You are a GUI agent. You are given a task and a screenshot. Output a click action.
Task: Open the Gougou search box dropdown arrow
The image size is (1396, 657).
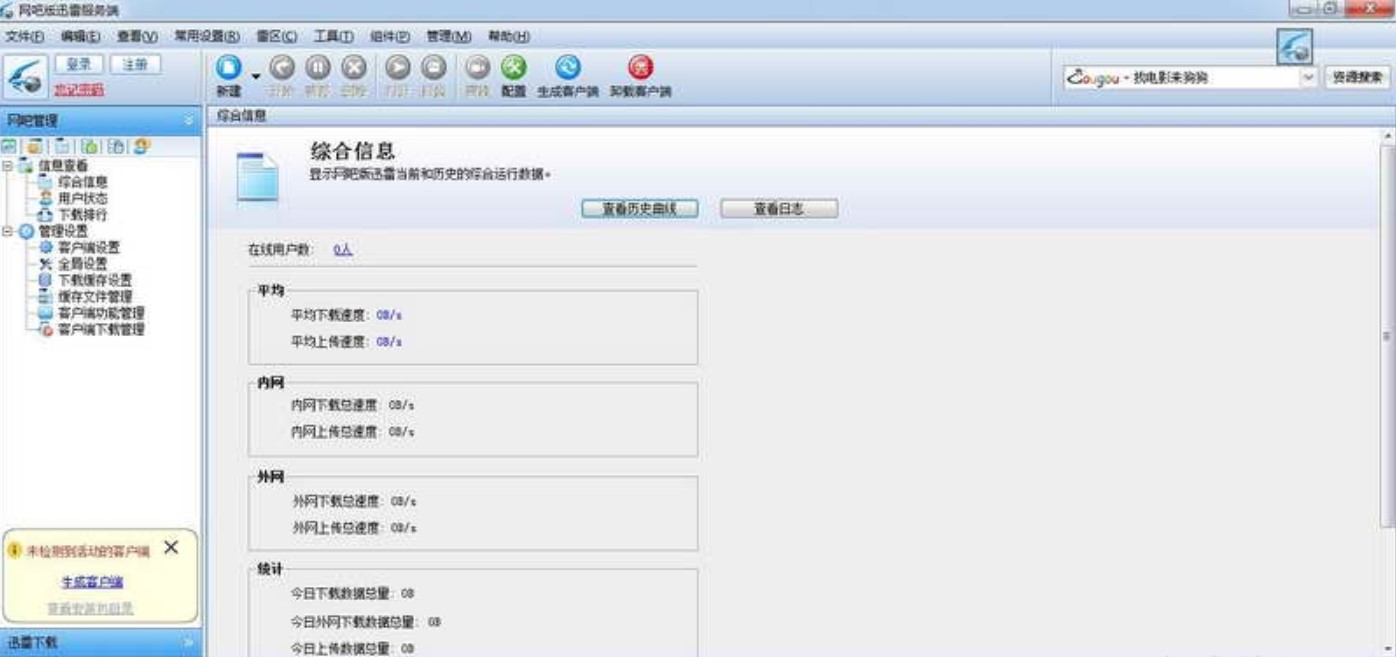coord(1308,77)
